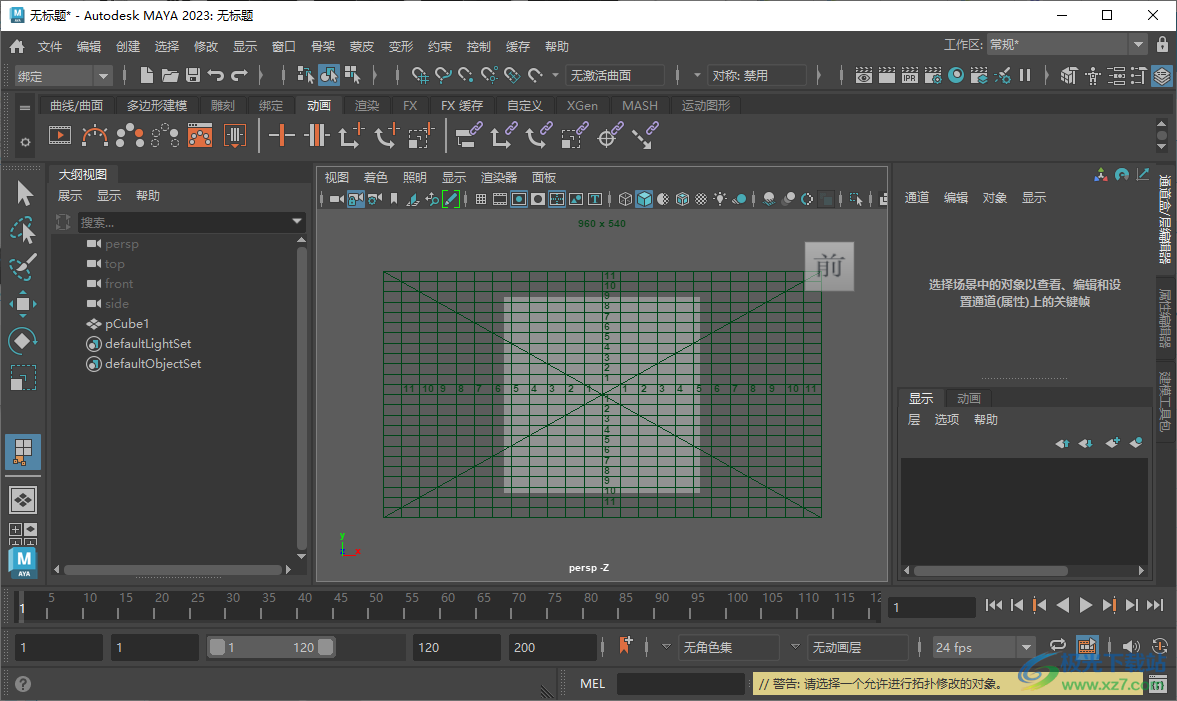Click the 前 view cube face

click(x=829, y=266)
